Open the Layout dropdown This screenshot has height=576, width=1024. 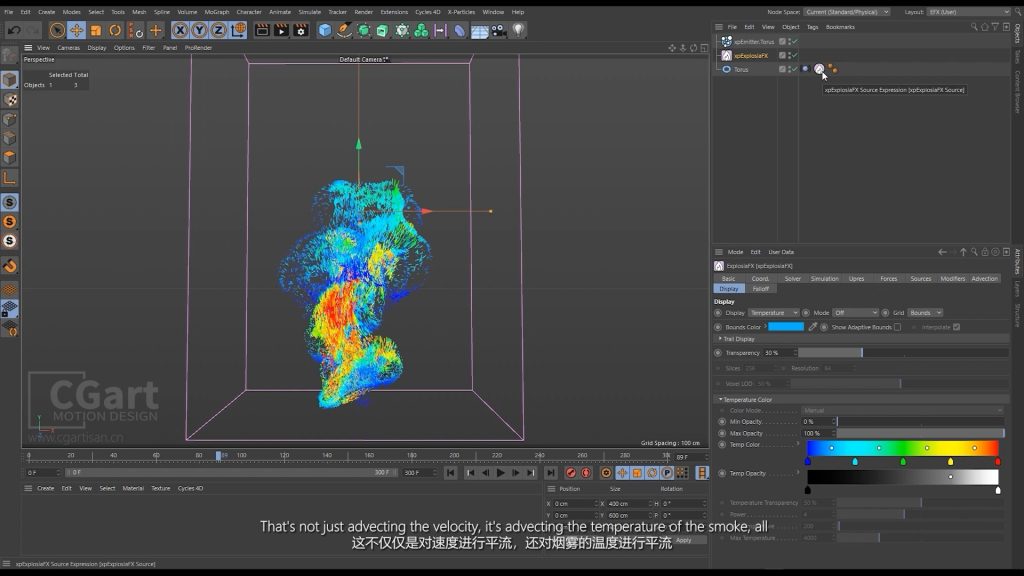(x=969, y=12)
